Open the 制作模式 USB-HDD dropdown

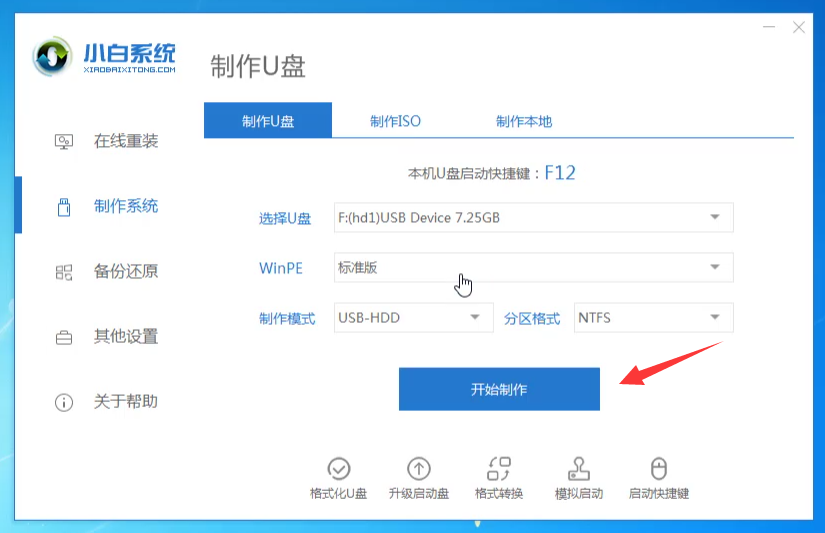[x=414, y=317]
